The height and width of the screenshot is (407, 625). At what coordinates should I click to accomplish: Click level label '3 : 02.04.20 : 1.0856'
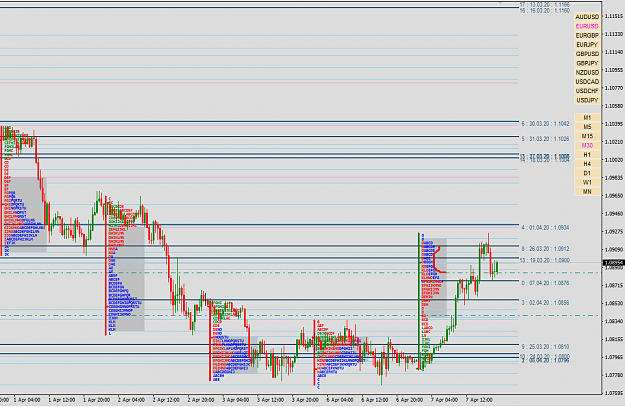[545, 303]
